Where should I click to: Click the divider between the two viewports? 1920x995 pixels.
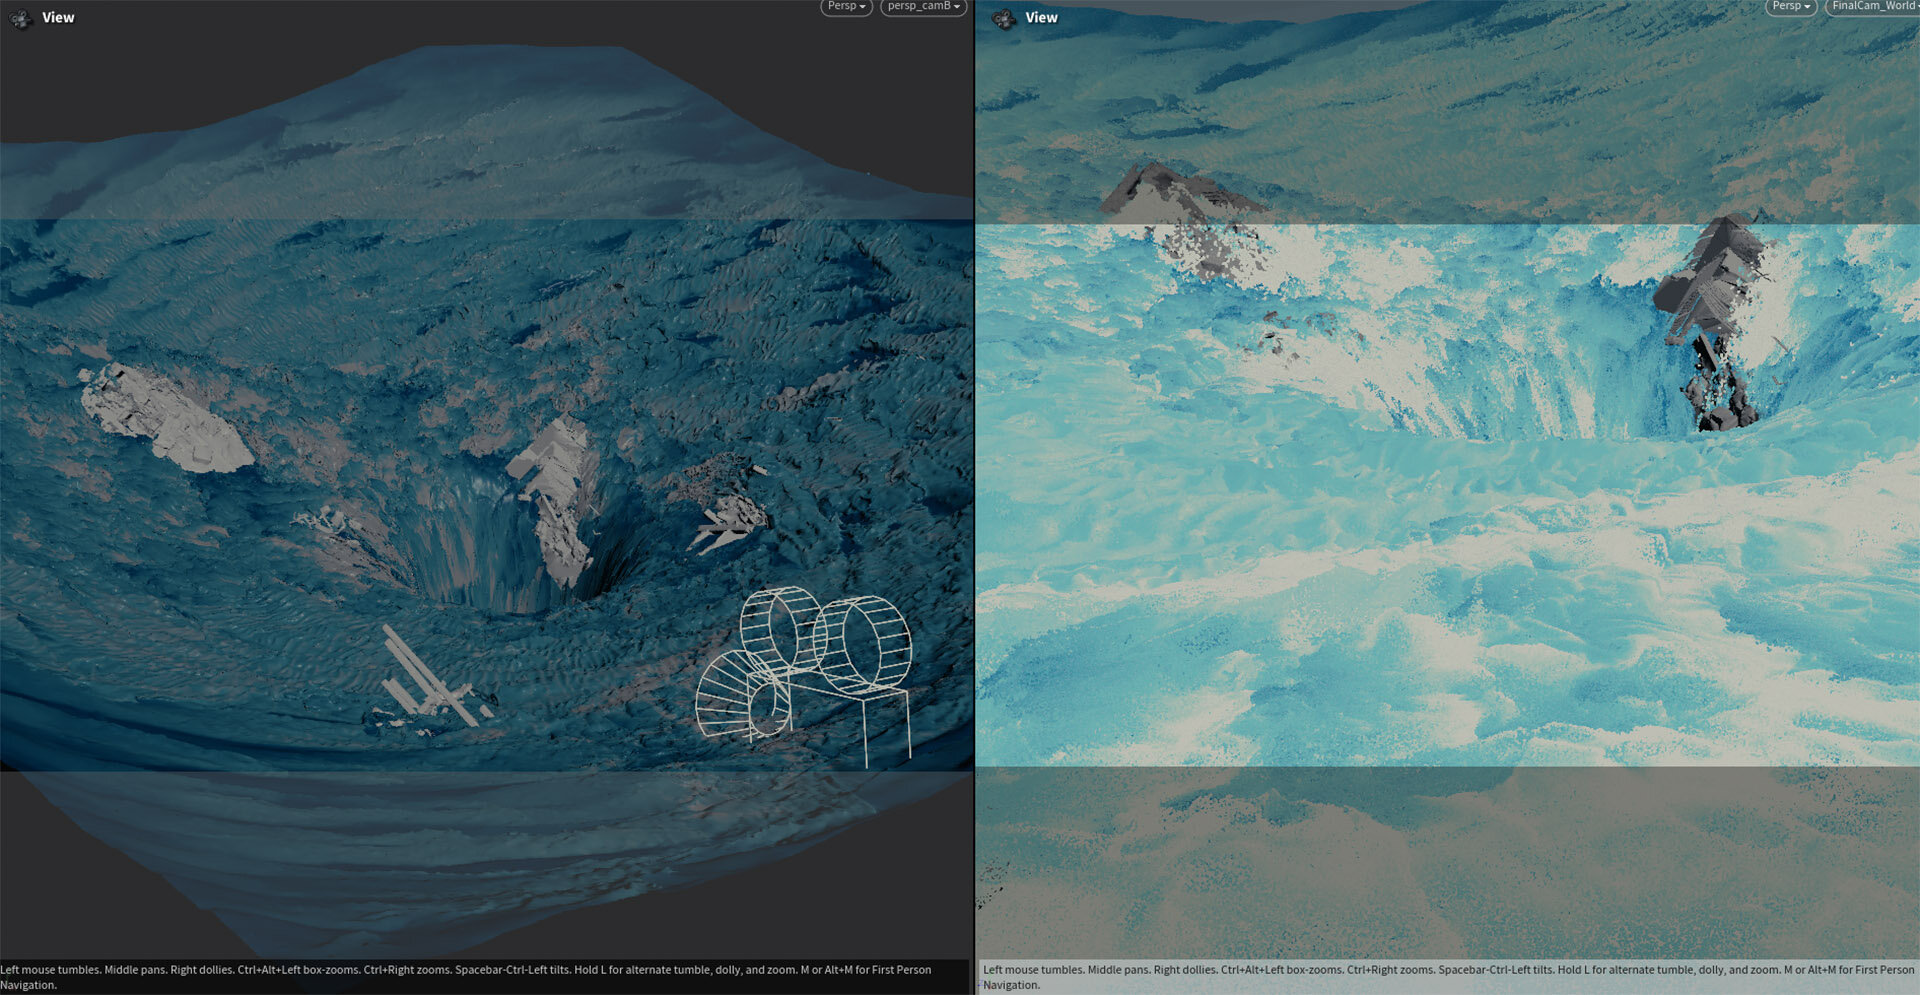[x=975, y=500]
